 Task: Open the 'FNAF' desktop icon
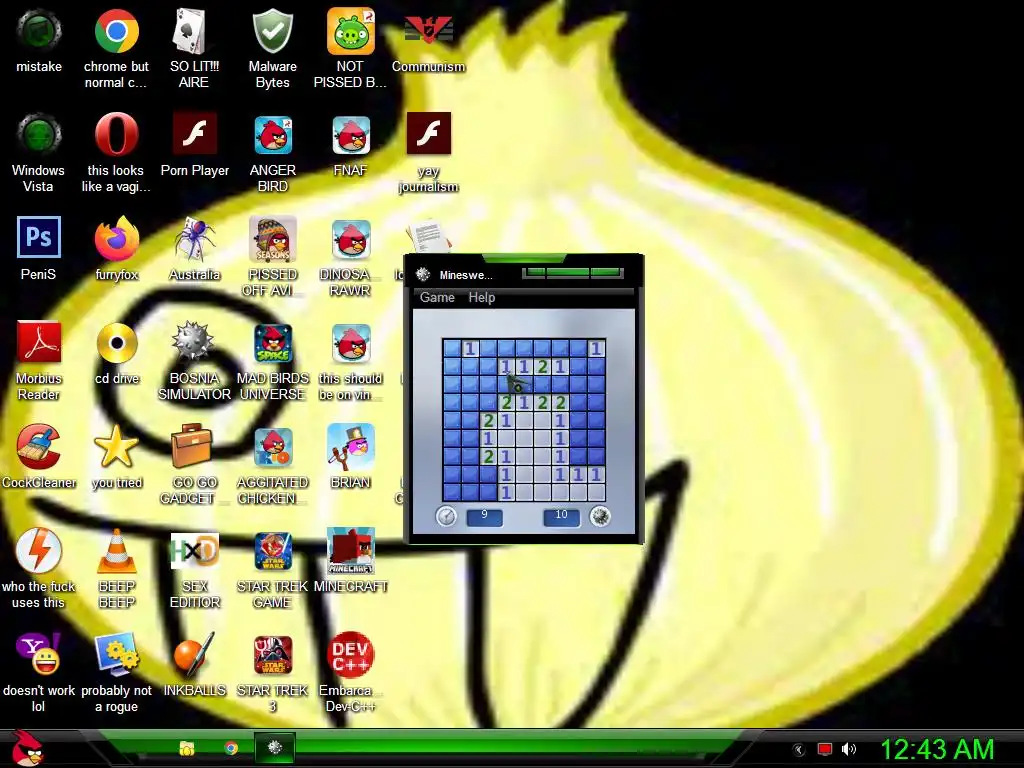pos(351,135)
